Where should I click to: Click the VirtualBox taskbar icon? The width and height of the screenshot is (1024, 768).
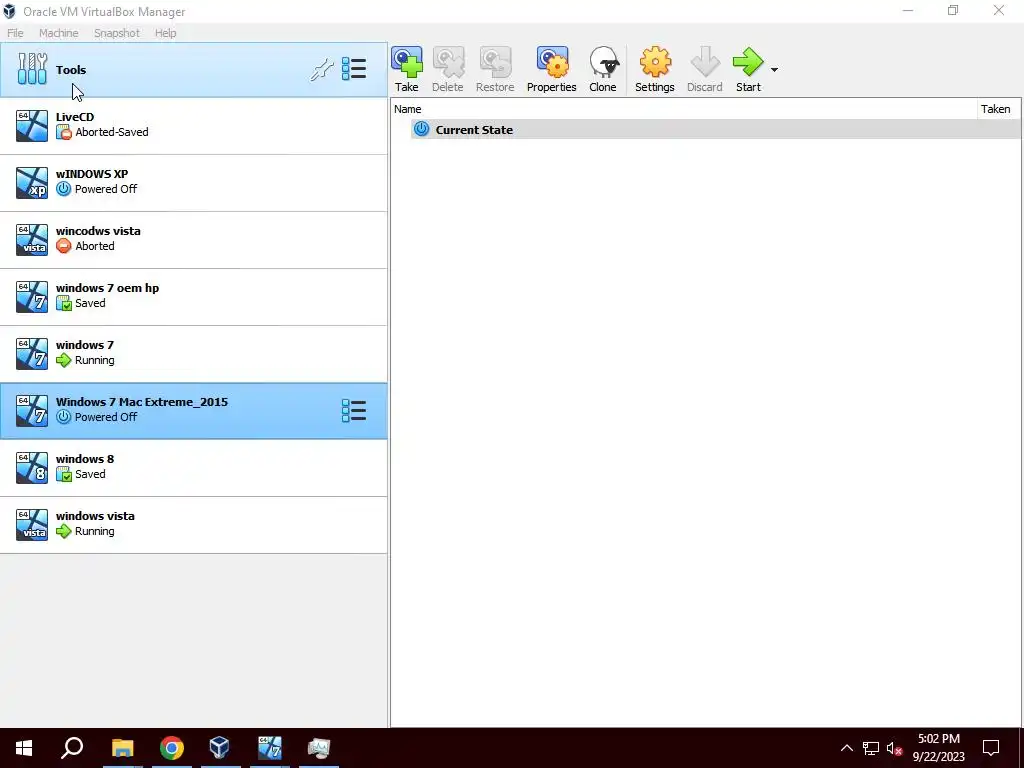(219, 748)
